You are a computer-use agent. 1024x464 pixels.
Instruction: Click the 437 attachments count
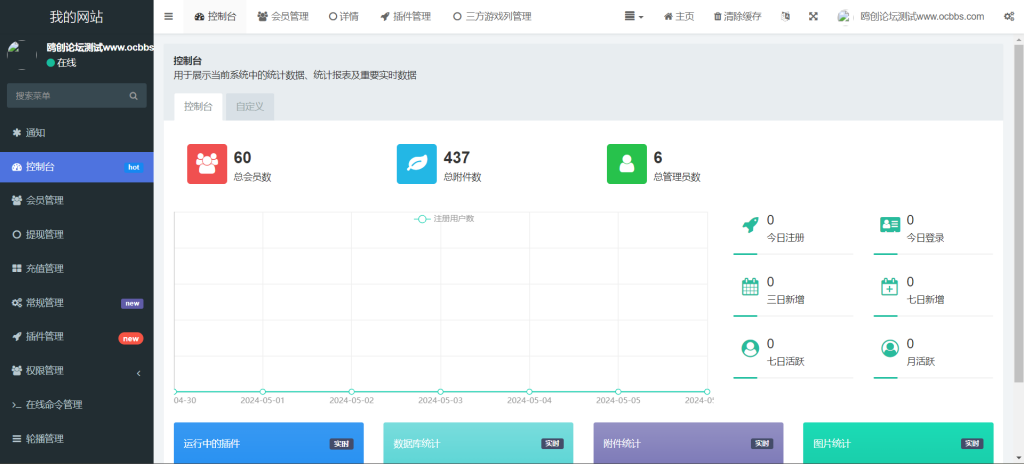click(456, 157)
